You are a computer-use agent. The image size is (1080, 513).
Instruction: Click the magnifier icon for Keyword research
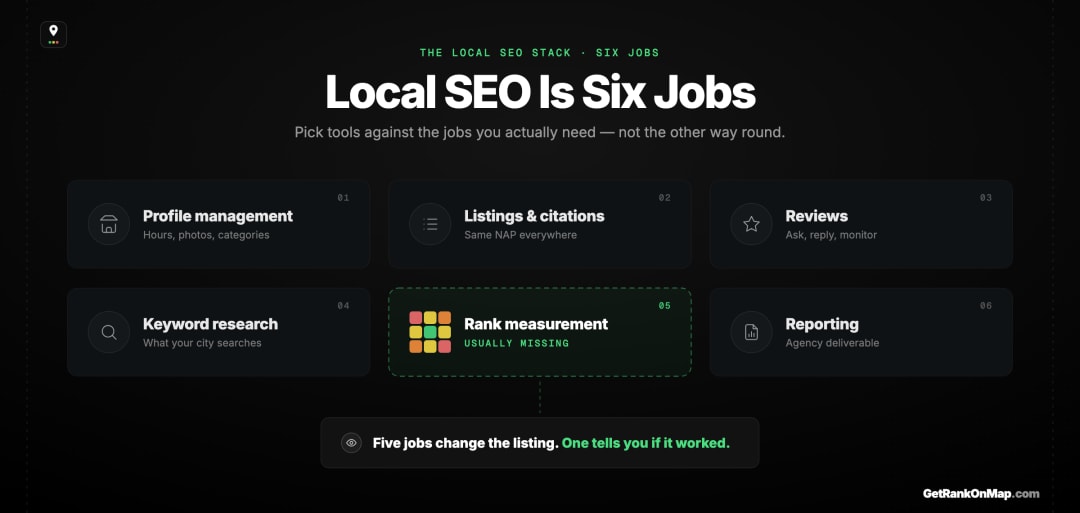pyautogui.click(x=109, y=332)
